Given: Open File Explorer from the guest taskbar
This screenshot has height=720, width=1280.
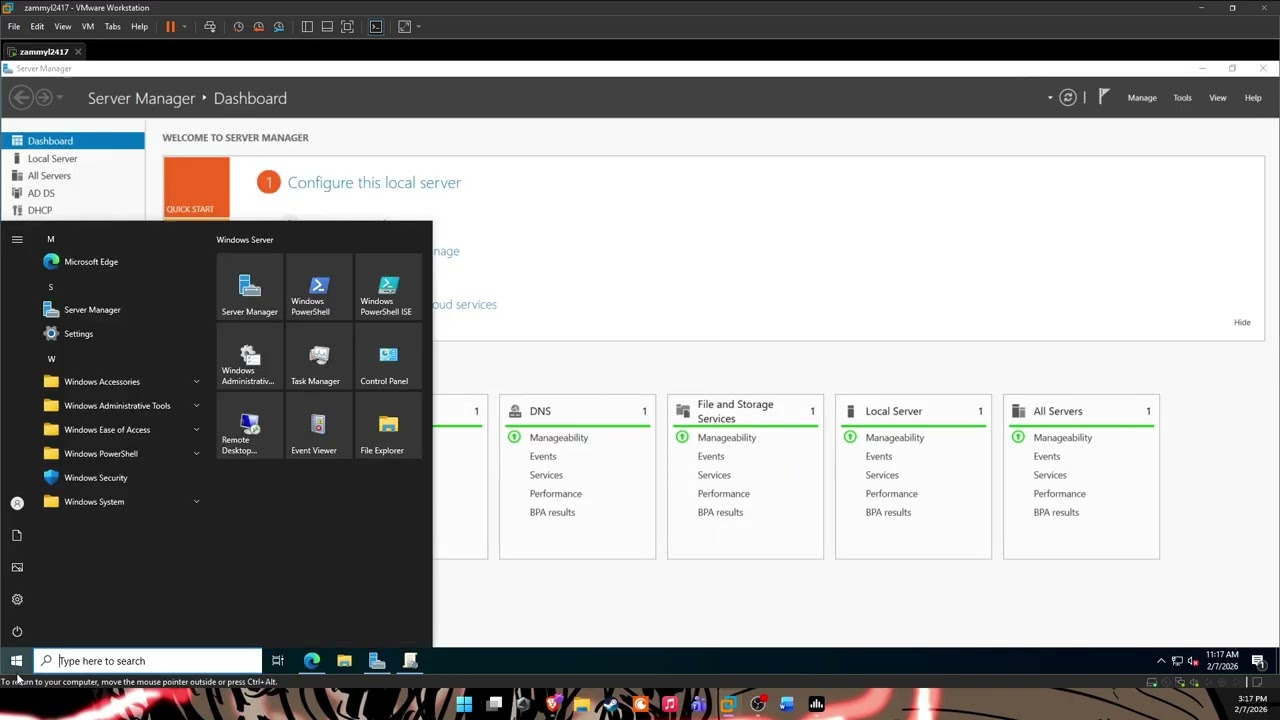Looking at the screenshot, I should point(344,661).
